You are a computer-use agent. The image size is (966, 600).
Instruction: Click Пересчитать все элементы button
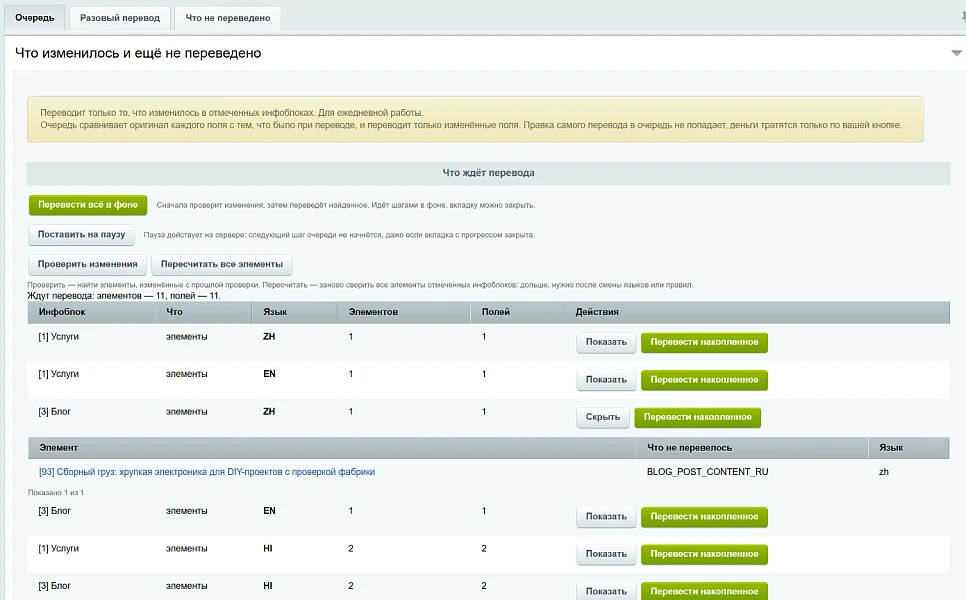click(222, 264)
